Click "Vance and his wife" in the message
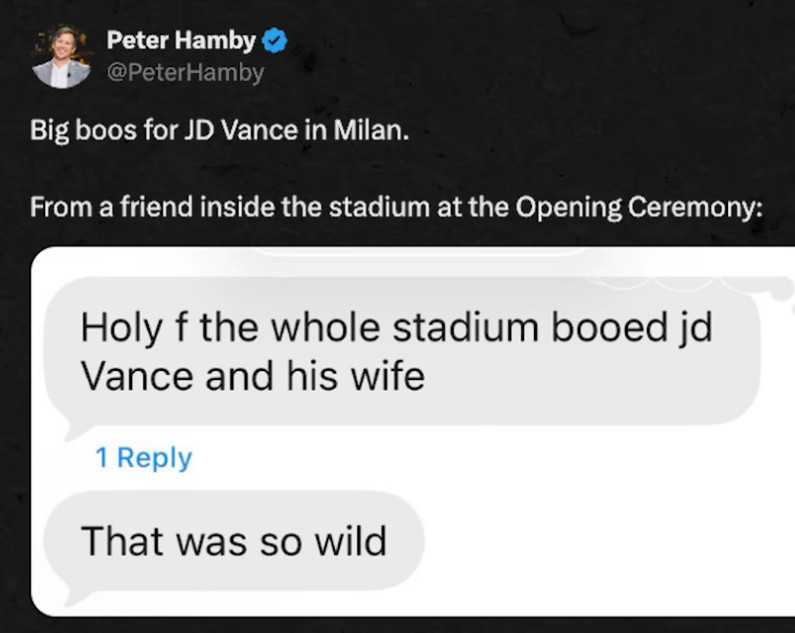 pos(252,375)
